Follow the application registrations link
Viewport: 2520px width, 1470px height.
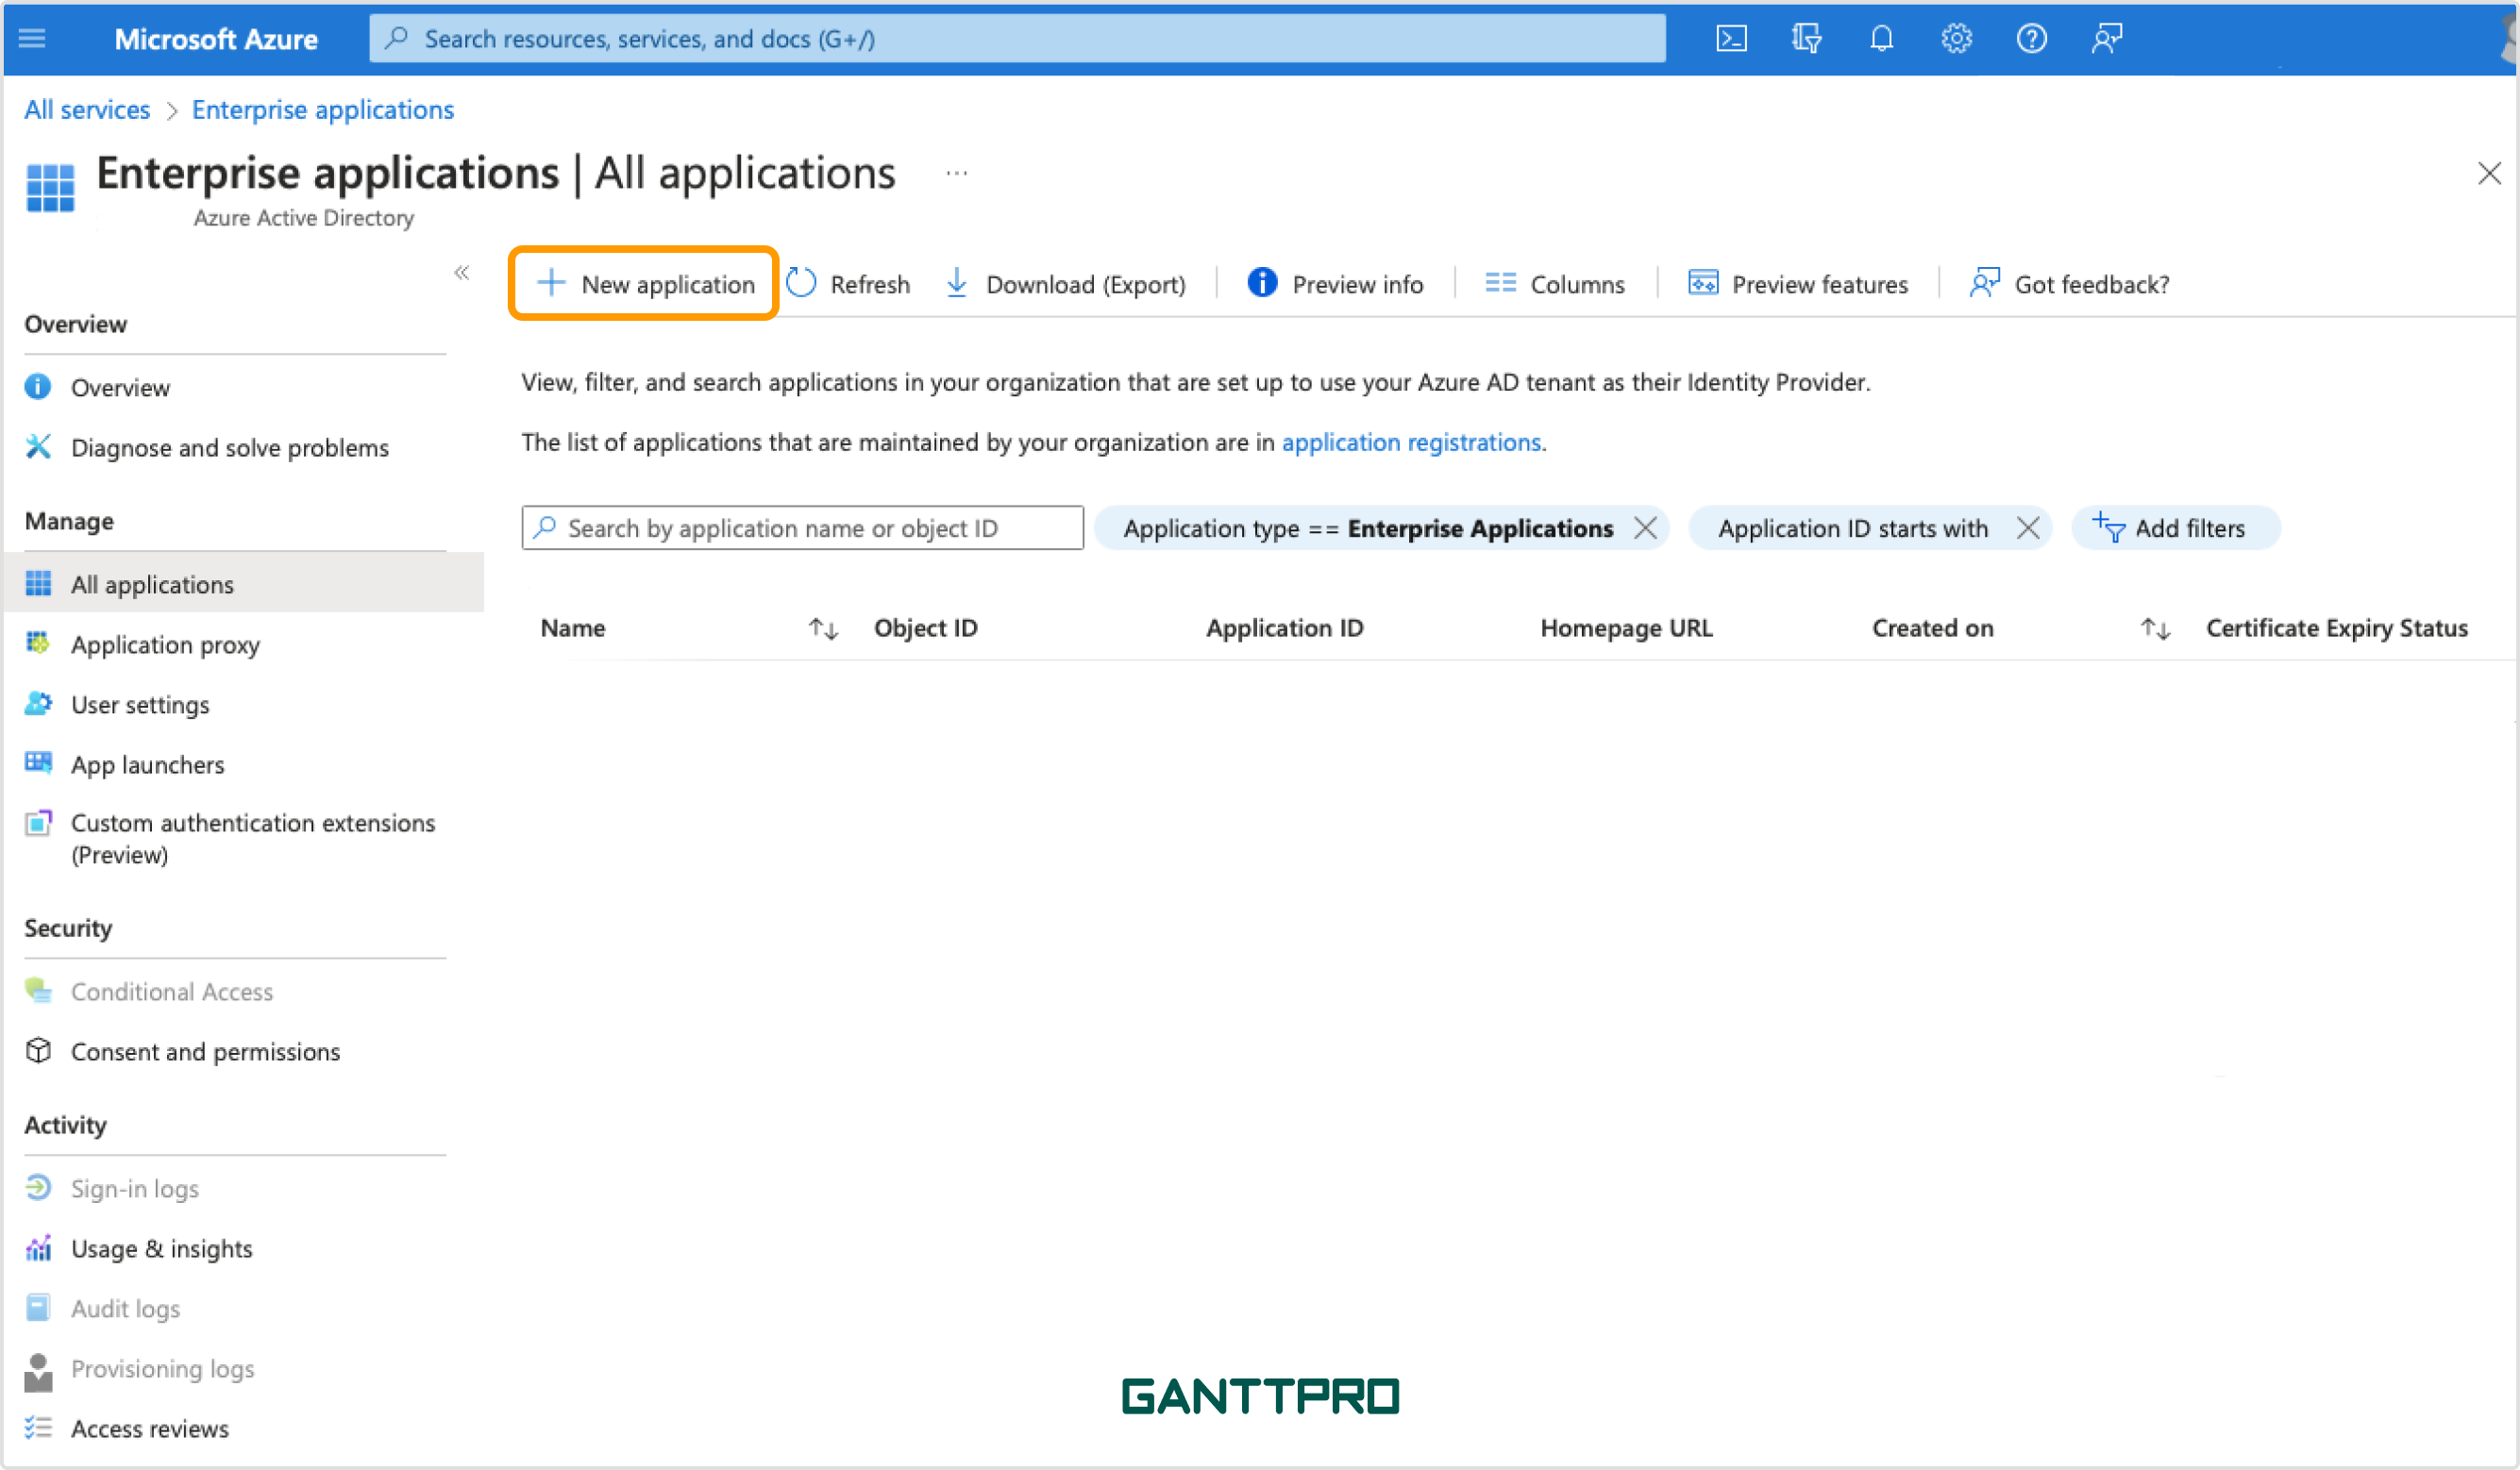(x=1410, y=442)
